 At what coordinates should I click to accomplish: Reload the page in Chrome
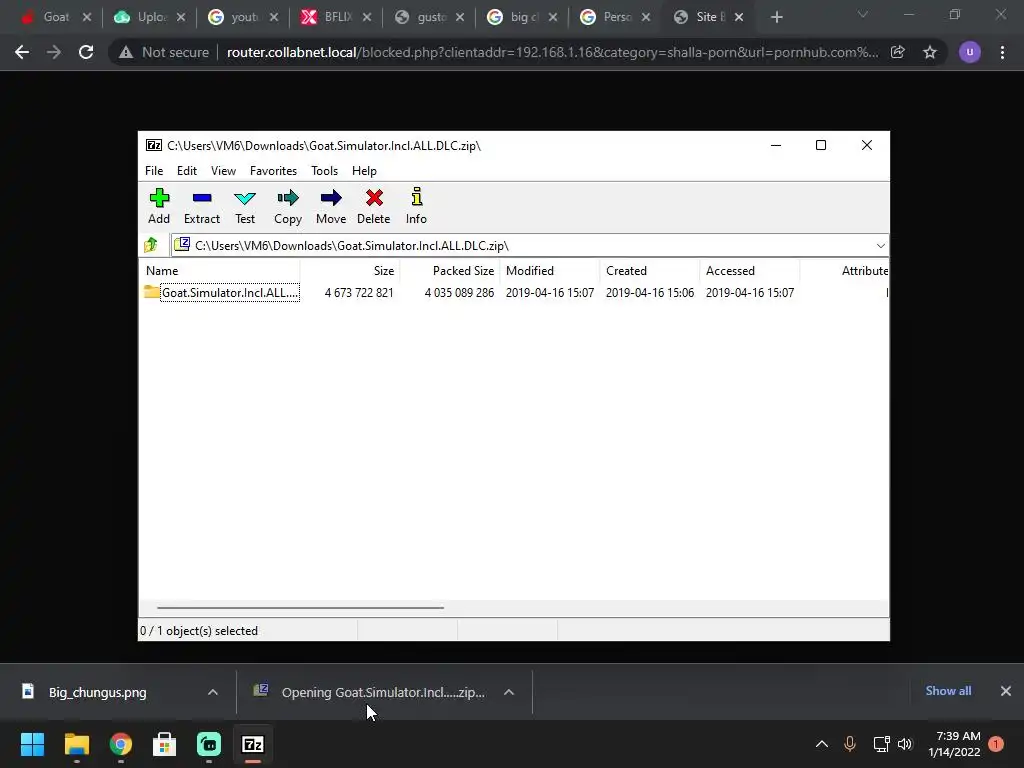pyautogui.click(x=86, y=52)
